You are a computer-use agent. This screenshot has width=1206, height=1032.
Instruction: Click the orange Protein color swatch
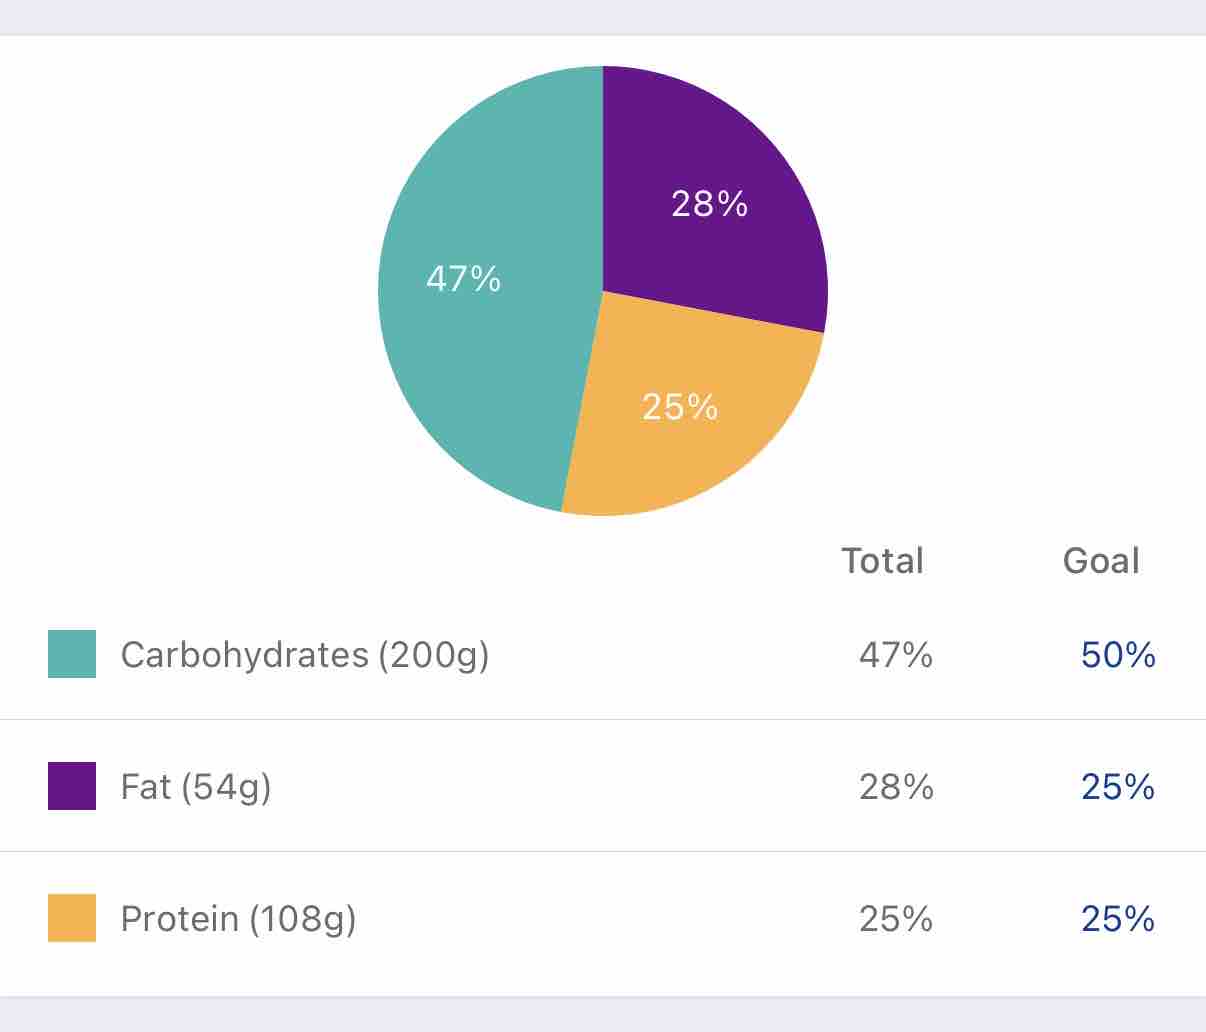[72, 918]
